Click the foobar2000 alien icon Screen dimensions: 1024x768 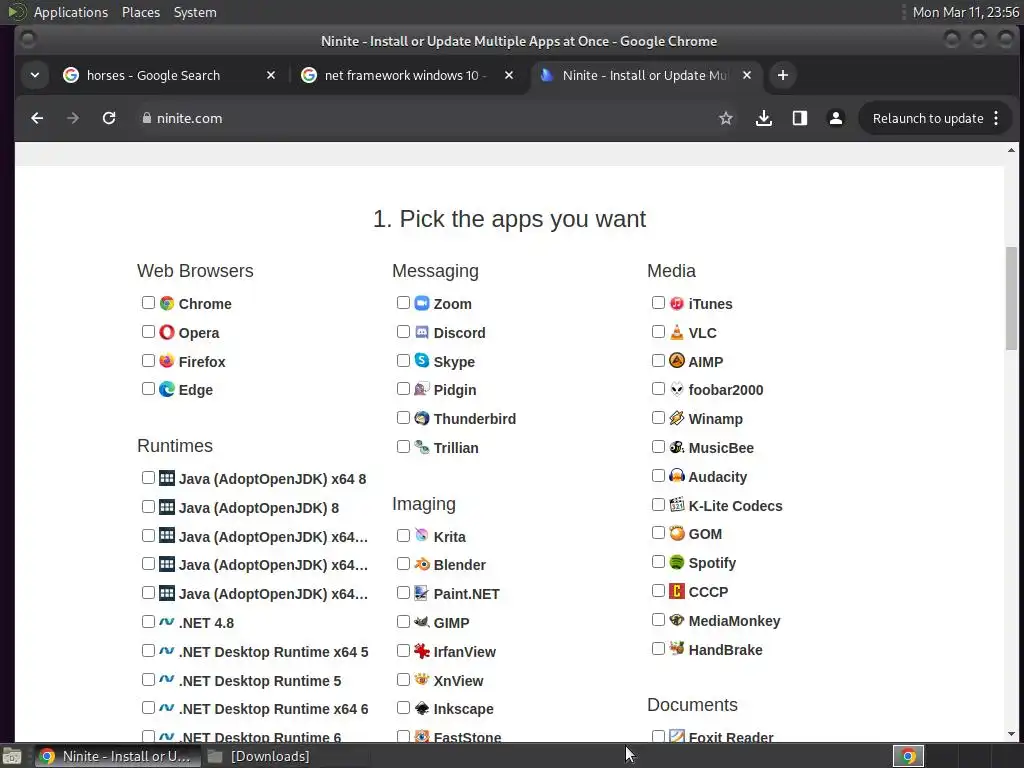[x=677, y=389]
